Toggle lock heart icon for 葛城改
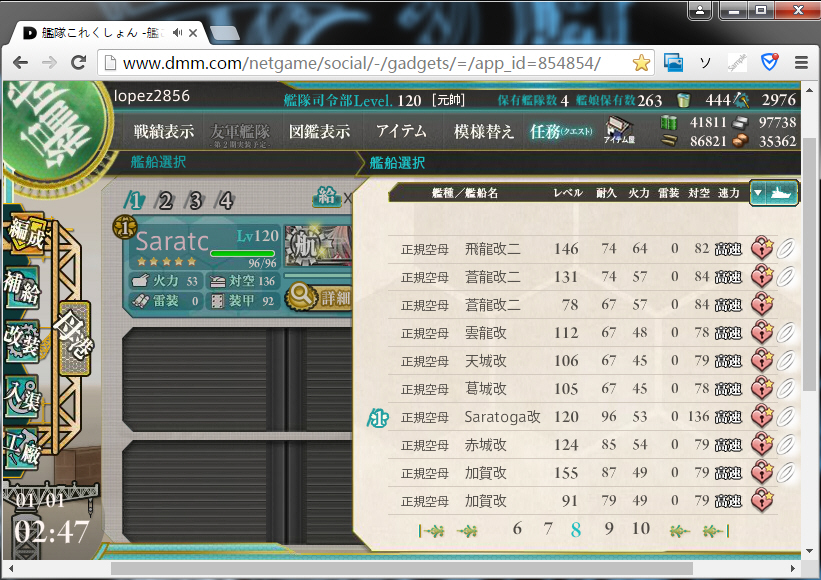The width and height of the screenshot is (821, 580). tap(762, 388)
